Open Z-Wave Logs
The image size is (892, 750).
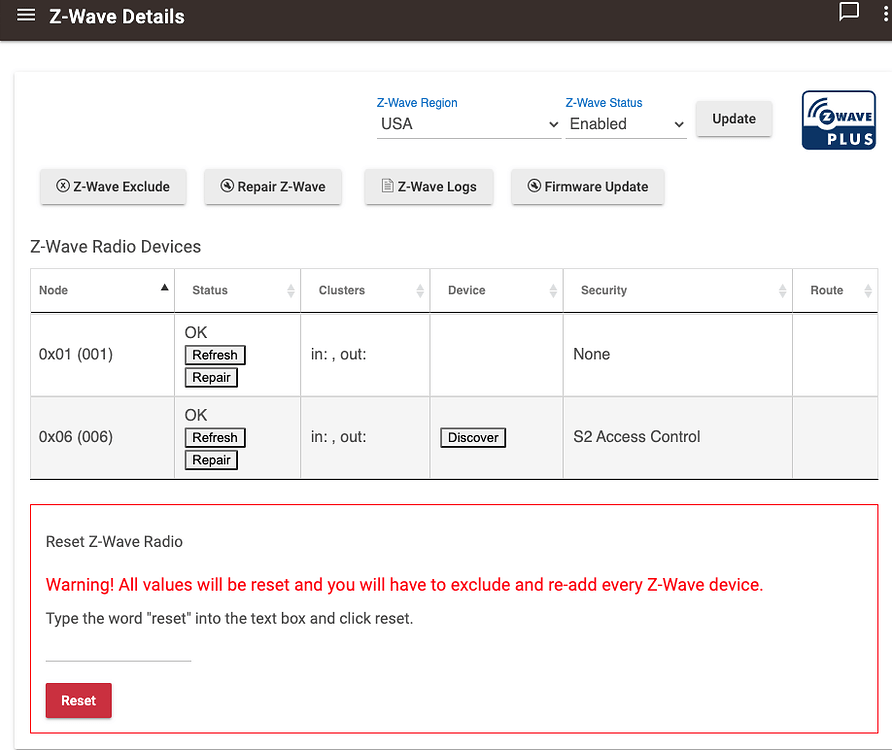[x=429, y=187]
